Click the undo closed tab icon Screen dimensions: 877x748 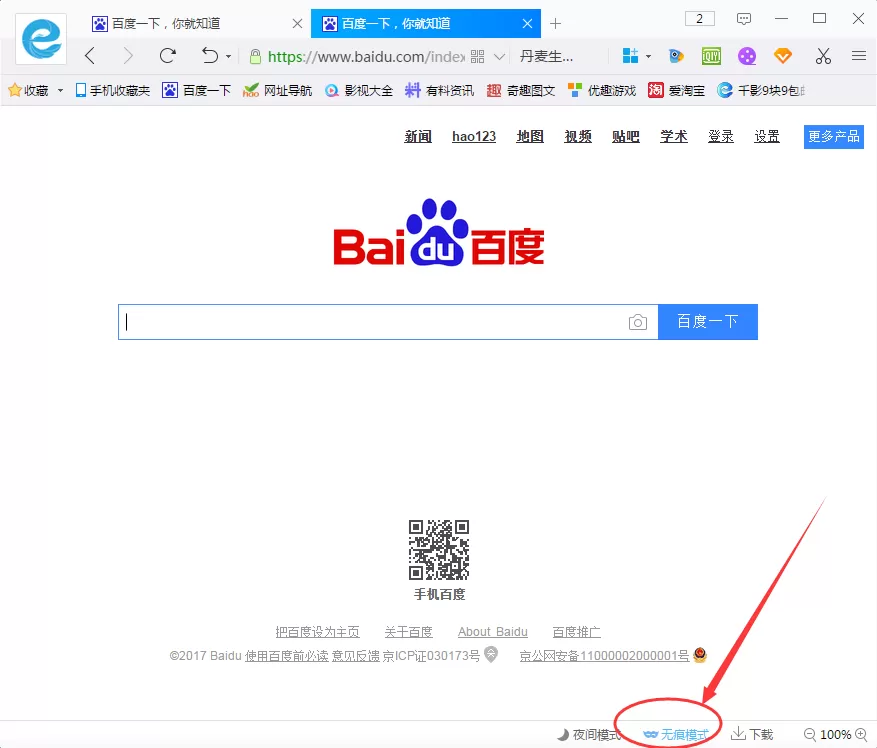coord(210,56)
